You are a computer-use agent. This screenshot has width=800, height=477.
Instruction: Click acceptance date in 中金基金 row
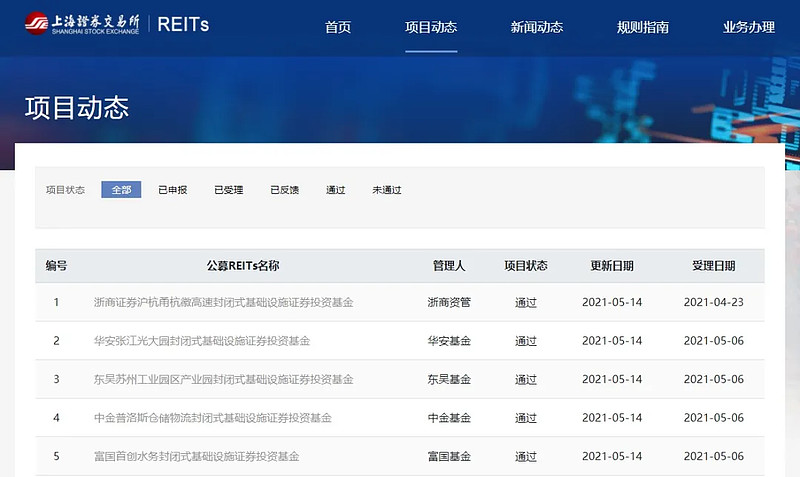[714, 418]
